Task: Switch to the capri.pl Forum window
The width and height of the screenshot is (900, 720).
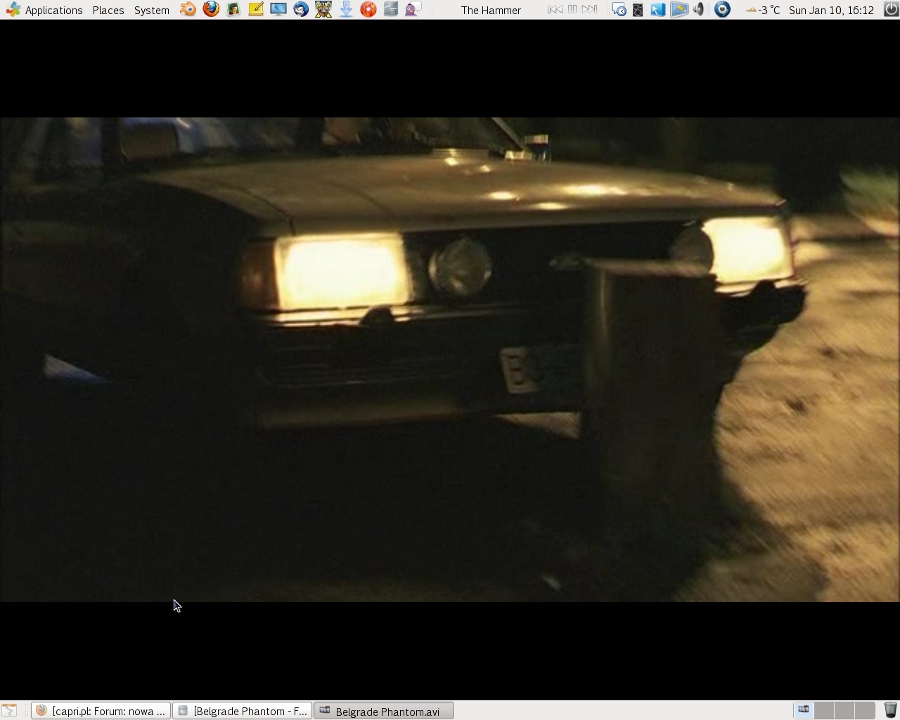Action: click(100, 711)
